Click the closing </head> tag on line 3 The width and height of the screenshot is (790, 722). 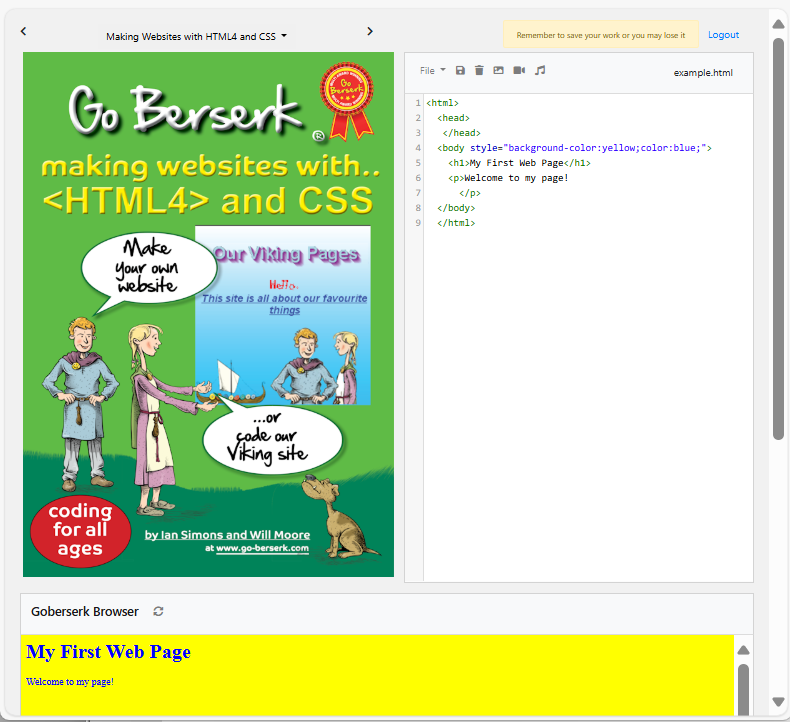[462, 133]
